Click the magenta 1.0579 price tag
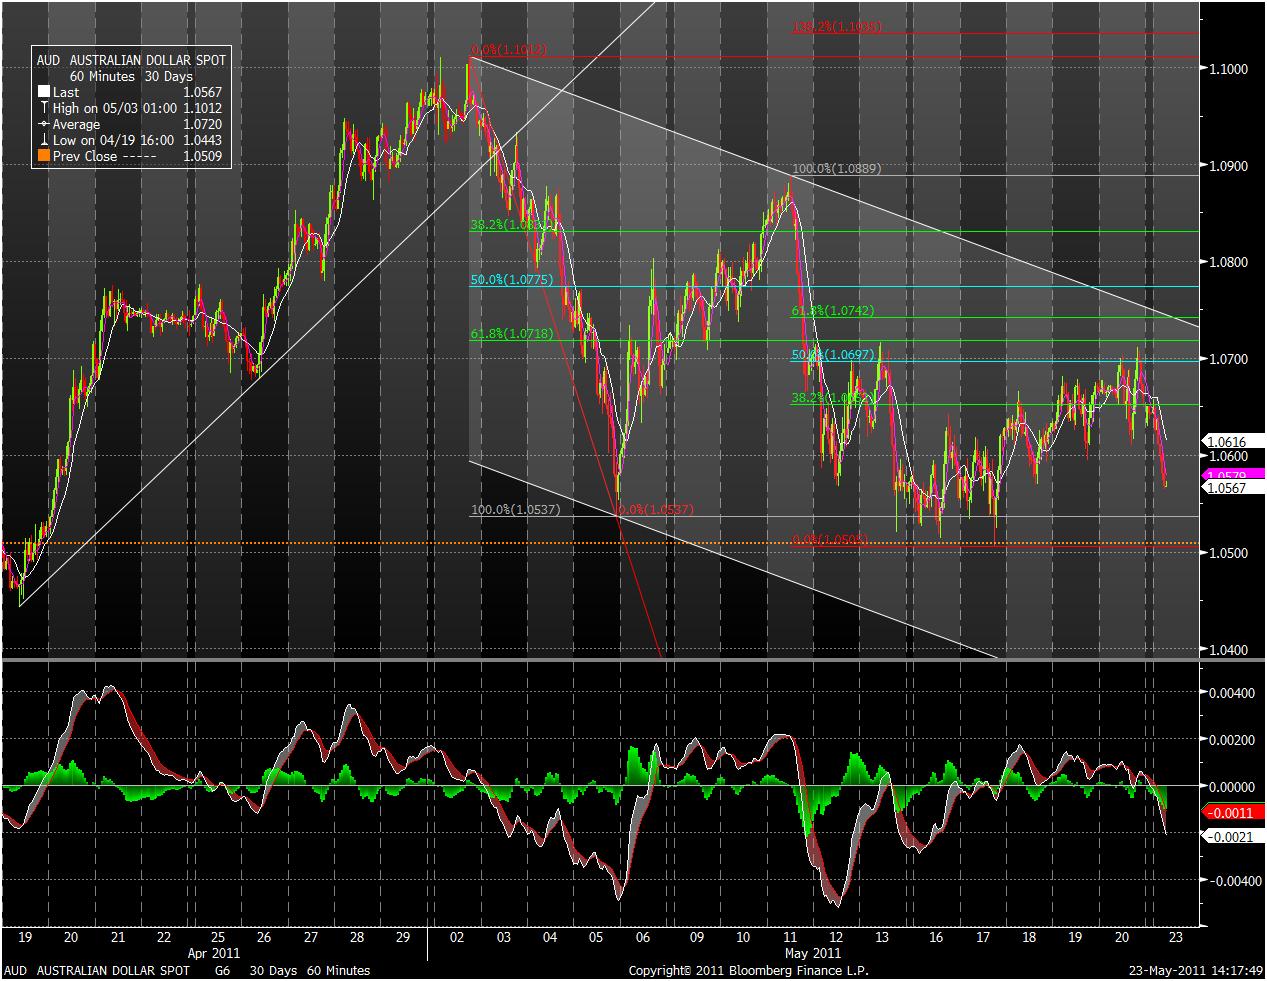Screen dimensions: 1267x981 click(x=1227, y=475)
